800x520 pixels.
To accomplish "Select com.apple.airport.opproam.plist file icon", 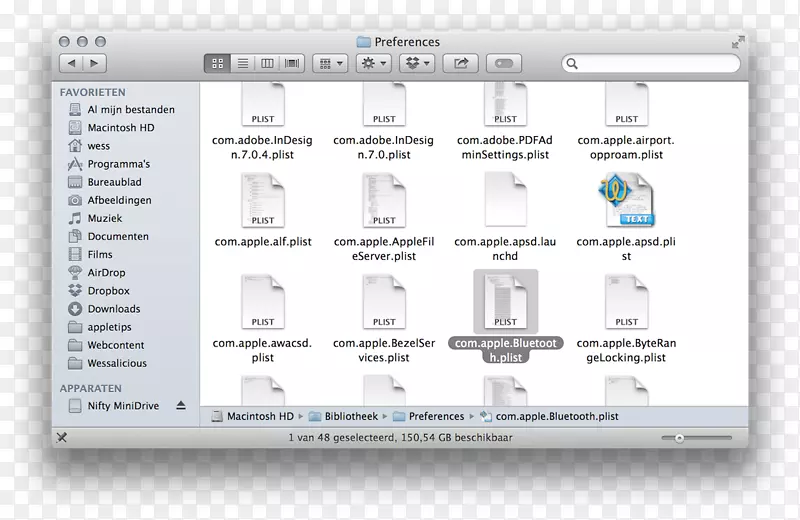I will click(627, 105).
